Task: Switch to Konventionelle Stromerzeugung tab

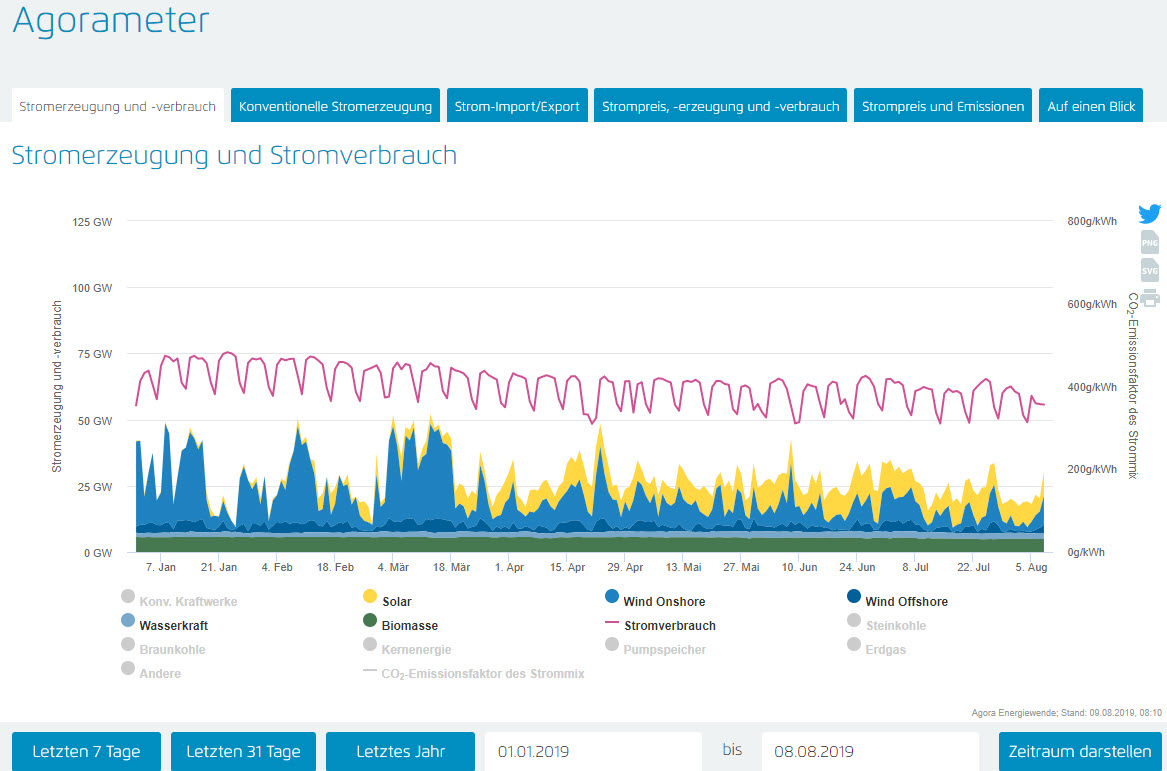Action: point(335,106)
